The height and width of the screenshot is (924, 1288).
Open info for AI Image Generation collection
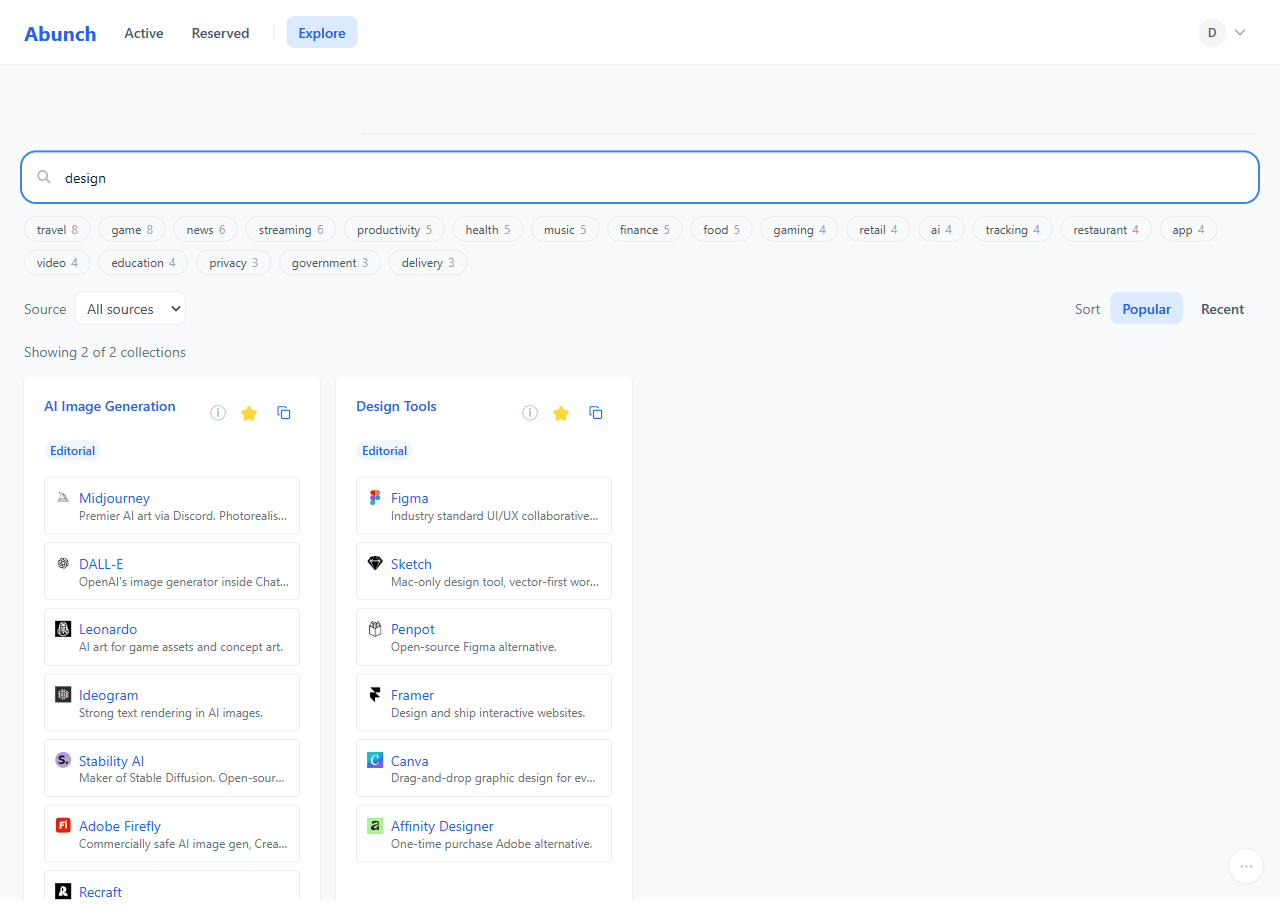pos(218,413)
